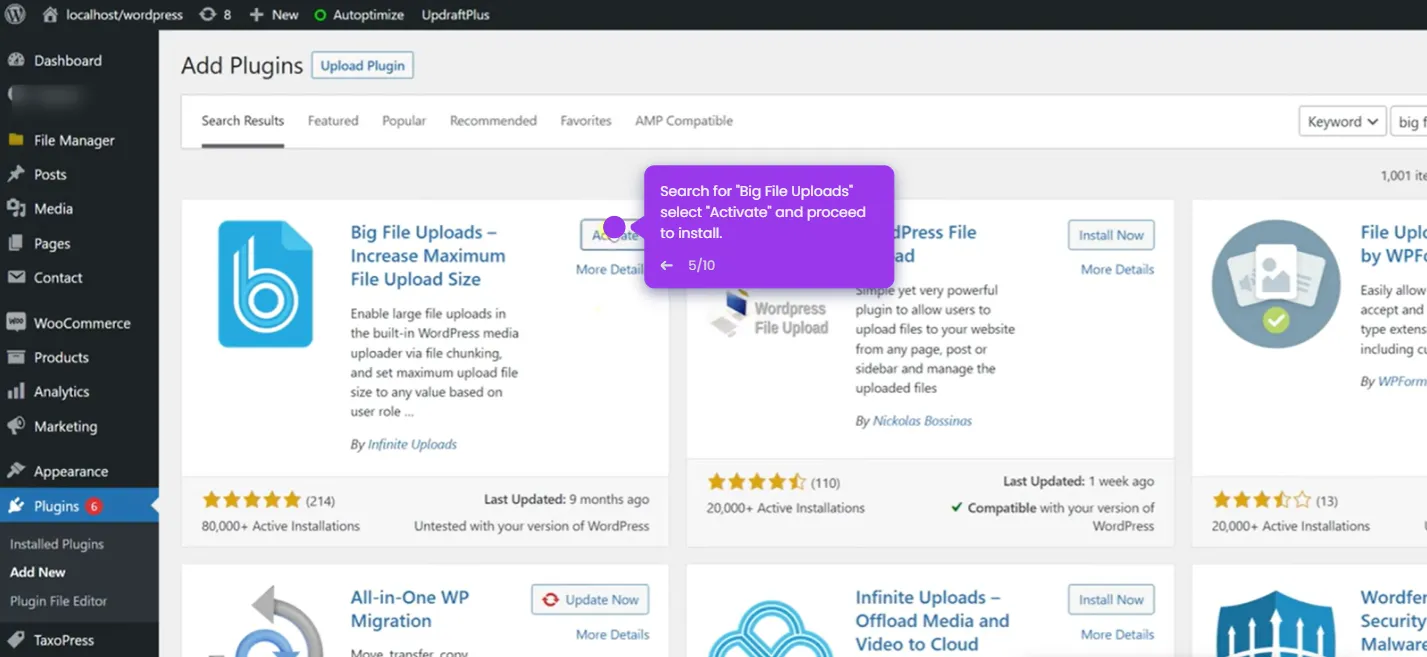Click the WooCommerce icon

click(x=16, y=323)
